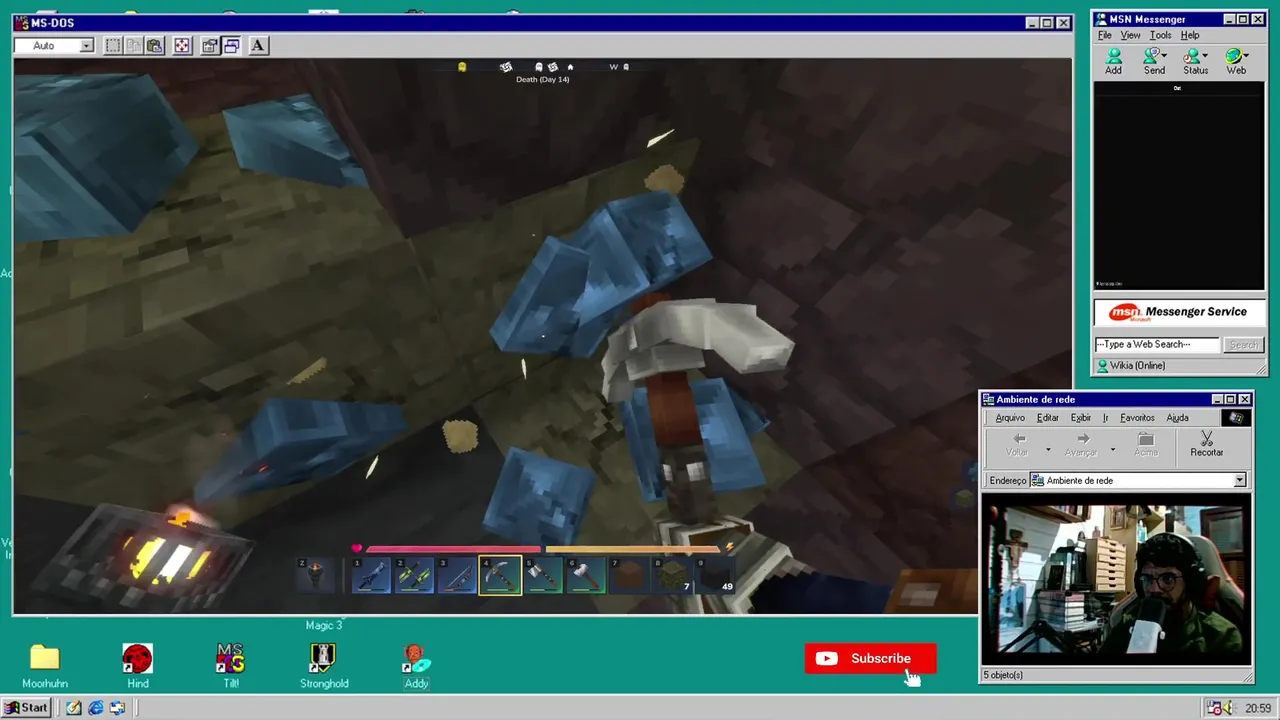Click the Voltar back button
This screenshot has height=720, width=1280.
click(x=1017, y=445)
